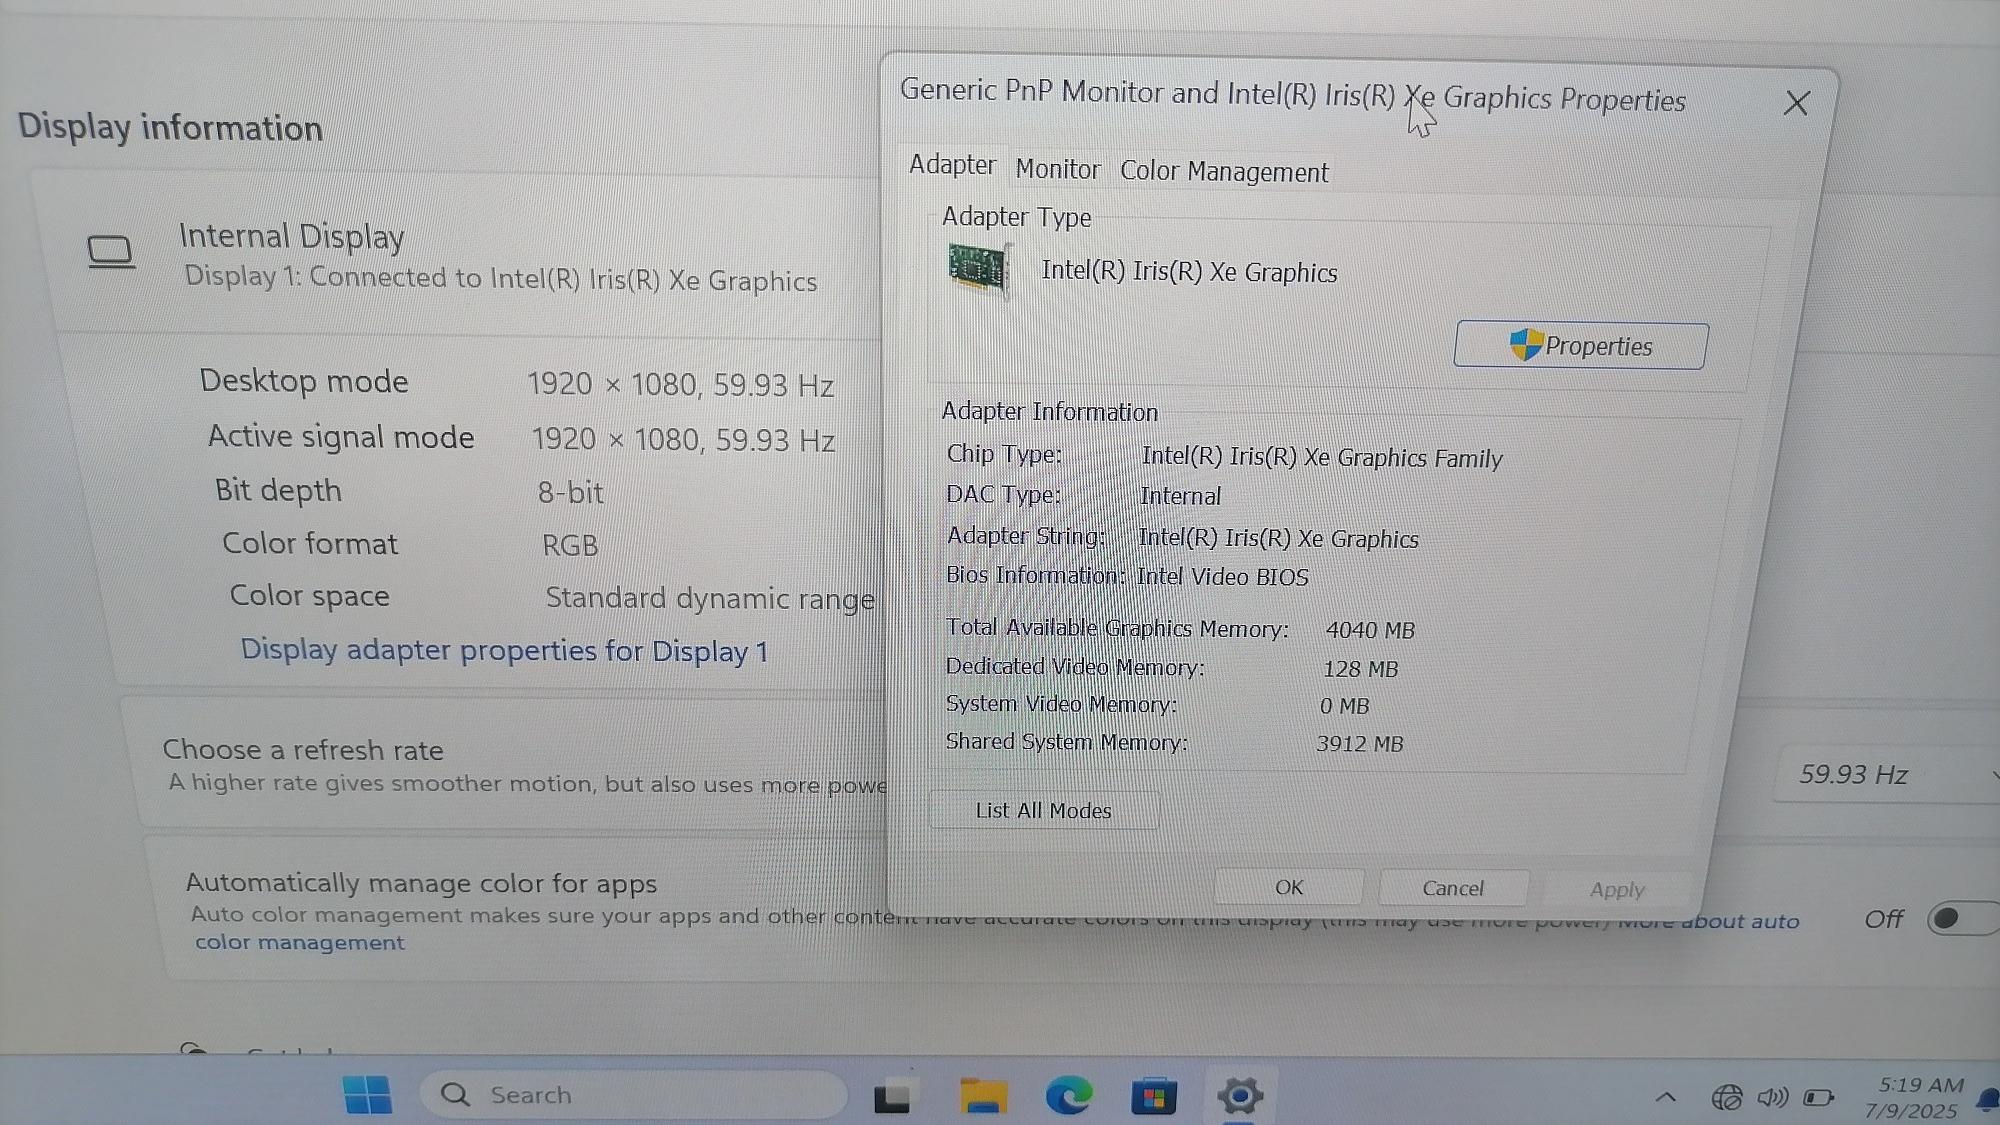Open Display adapter properties for Display 1
The height and width of the screenshot is (1125, 2000).
pyautogui.click(x=504, y=651)
